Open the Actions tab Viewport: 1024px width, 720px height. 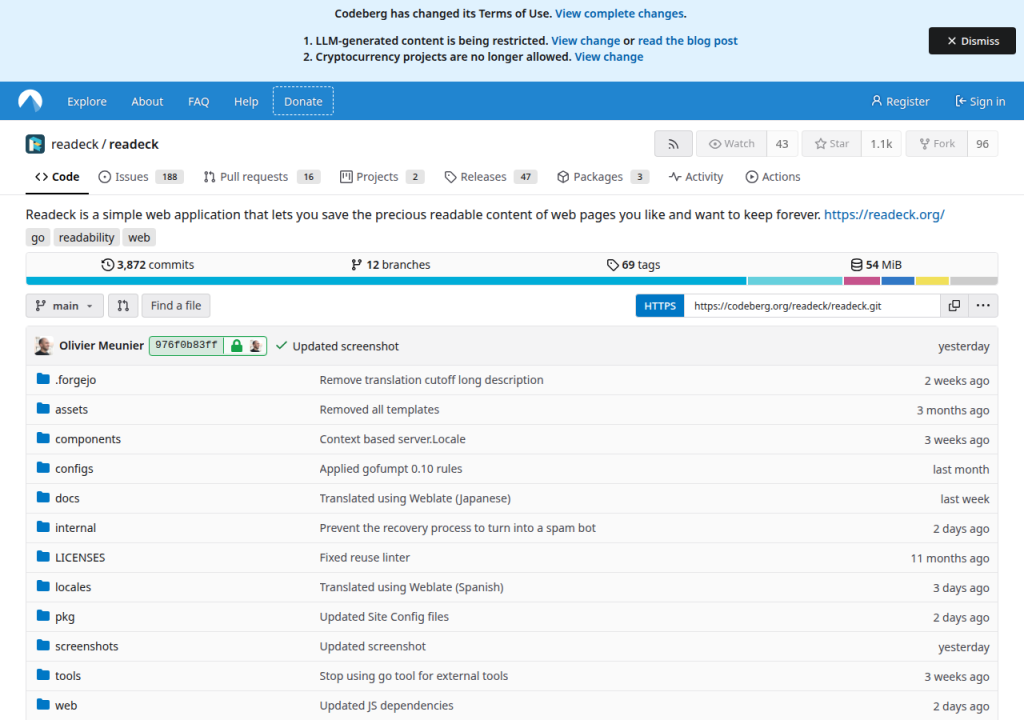[x=773, y=176]
